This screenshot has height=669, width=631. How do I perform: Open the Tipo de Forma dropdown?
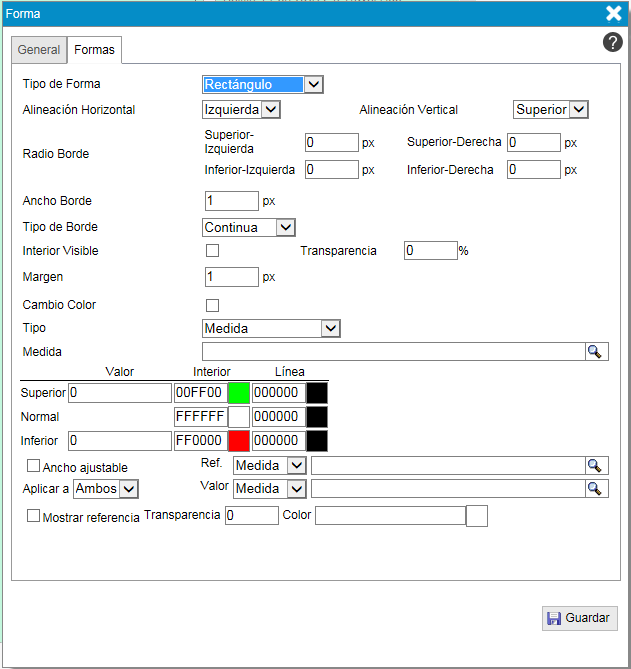pos(263,85)
